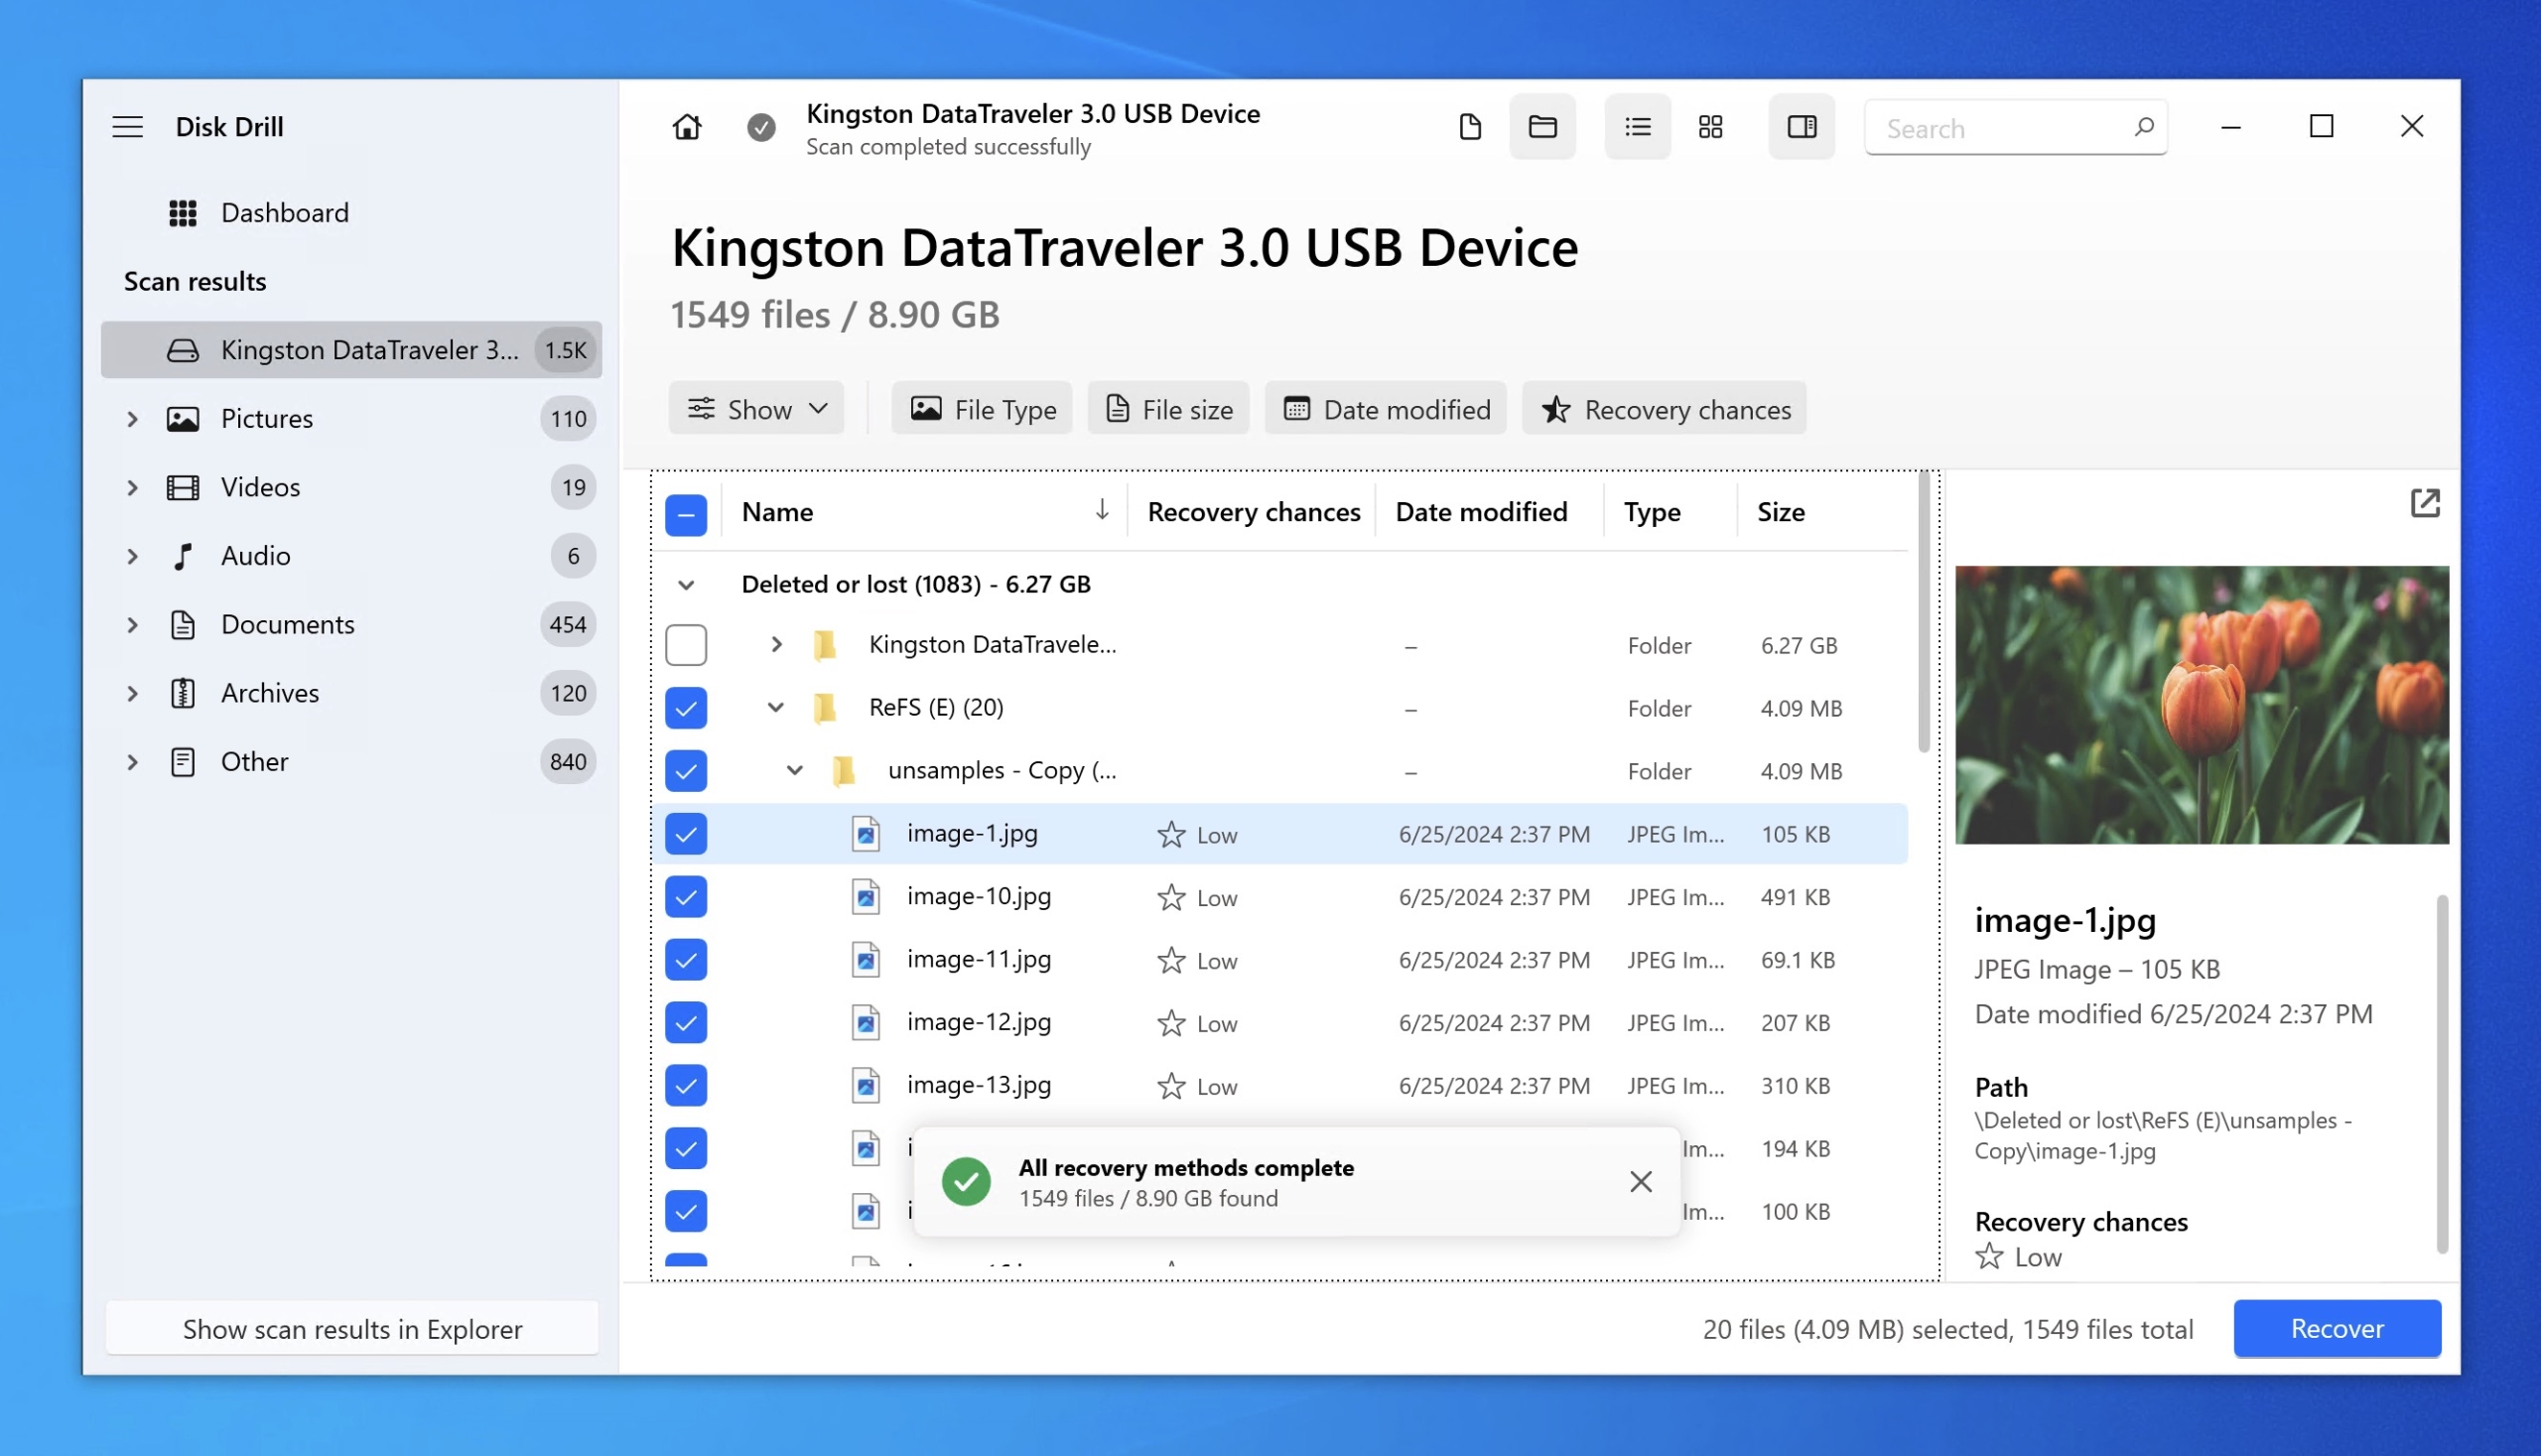The width and height of the screenshot is (2541, 1456).
Task: Toggle the top-level select all checkbox
Action: tap(686, 511)
